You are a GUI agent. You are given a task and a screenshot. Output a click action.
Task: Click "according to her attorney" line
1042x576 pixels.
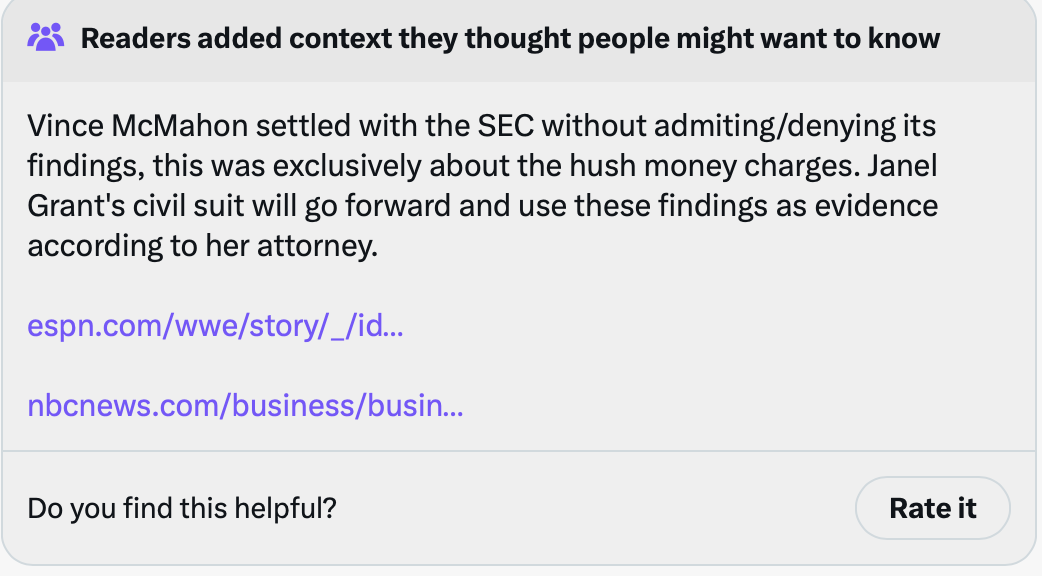[x=203, y=246]
